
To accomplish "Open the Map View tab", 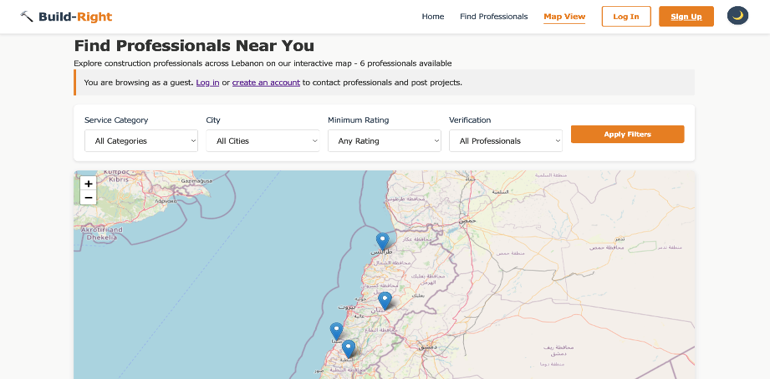I will pyautogui.click(x=564, y=17).
